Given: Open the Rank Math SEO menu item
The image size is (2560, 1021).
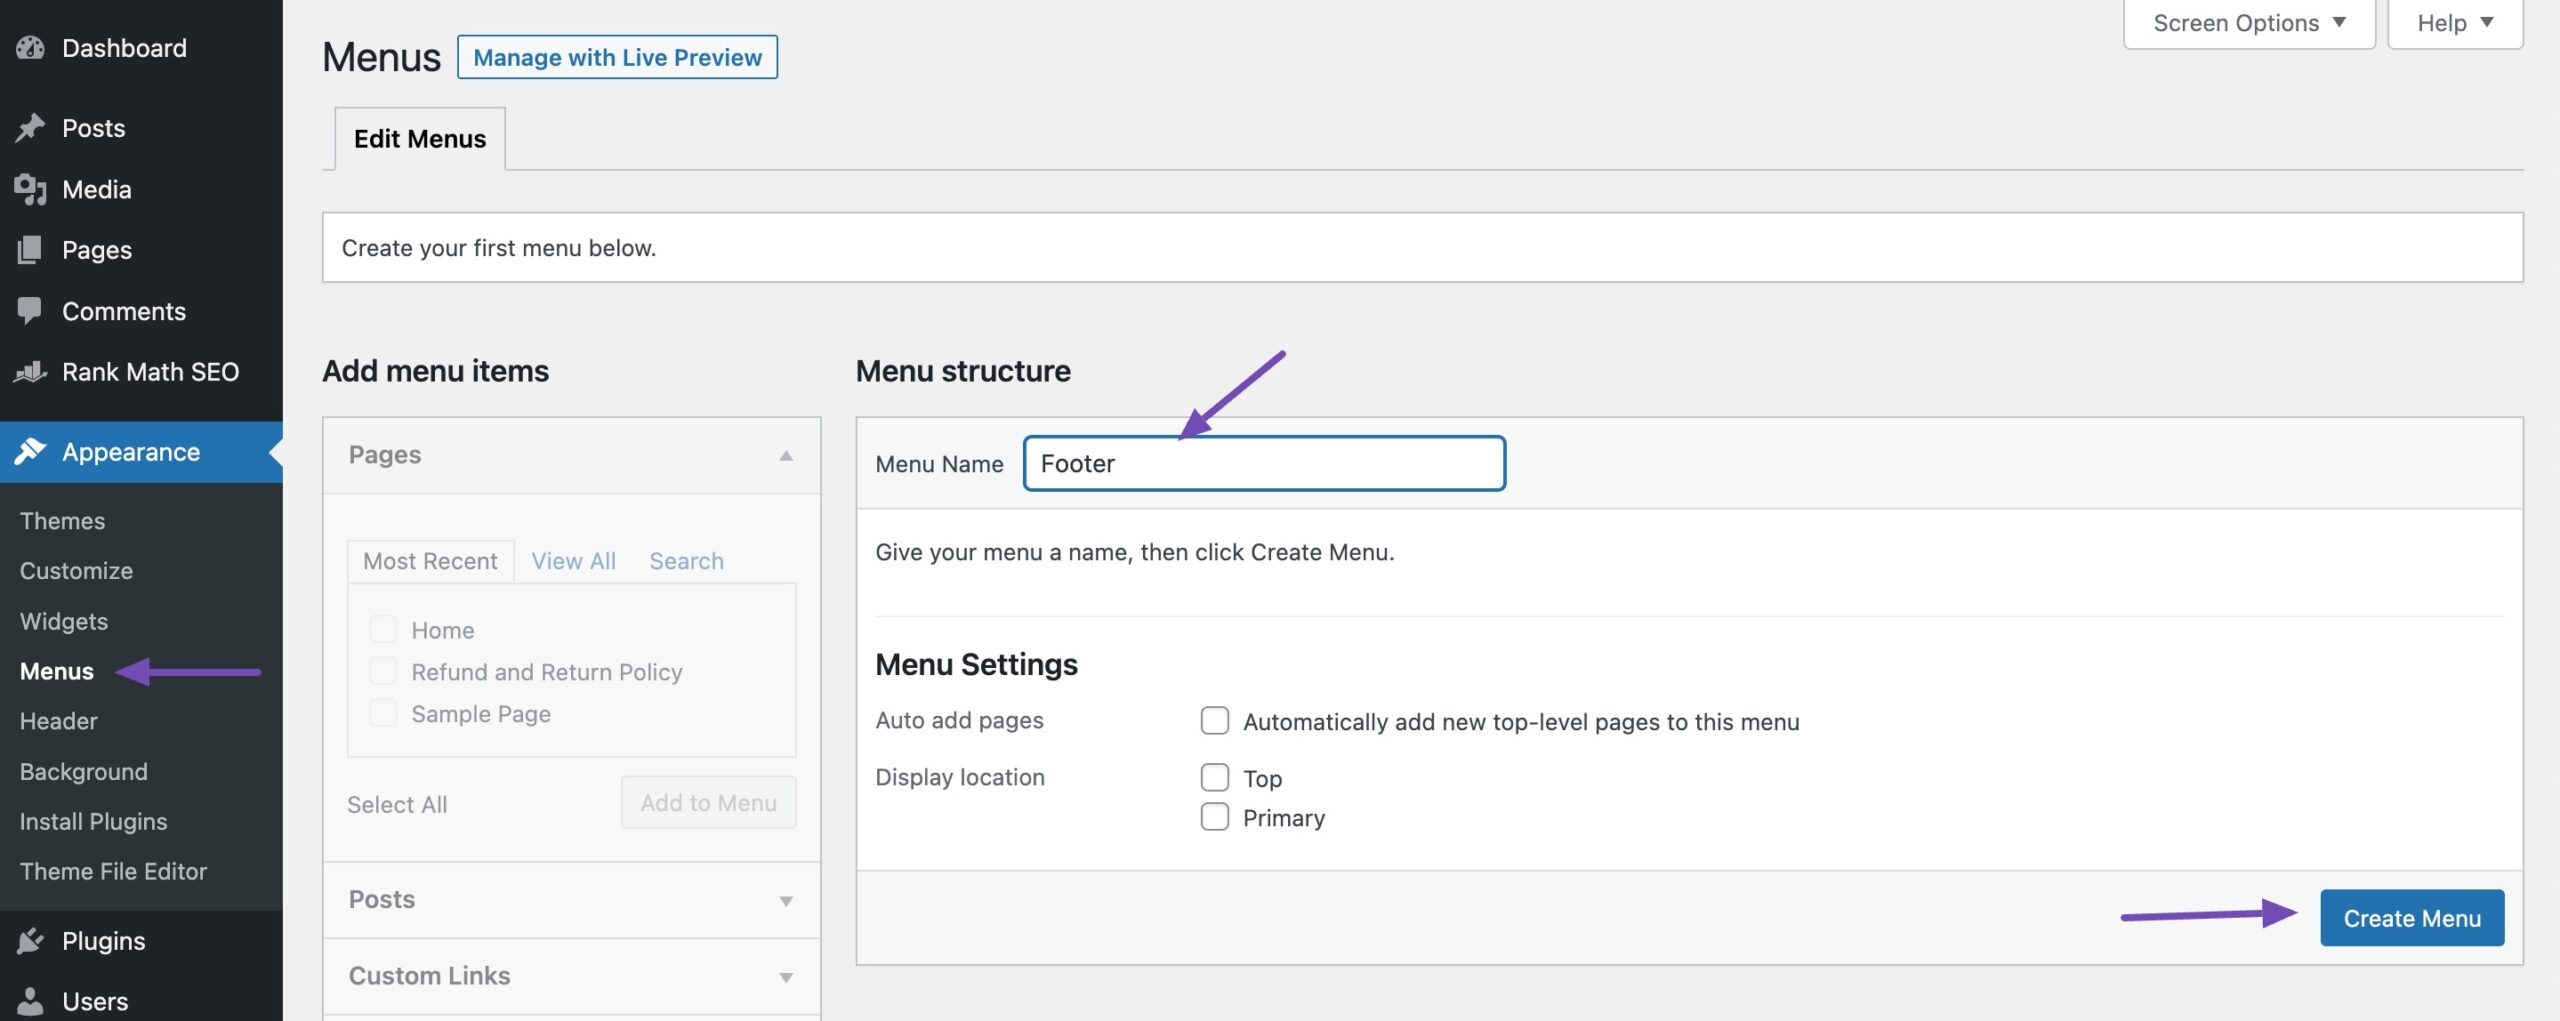Looking at the screenshot, I should [141, 372].
